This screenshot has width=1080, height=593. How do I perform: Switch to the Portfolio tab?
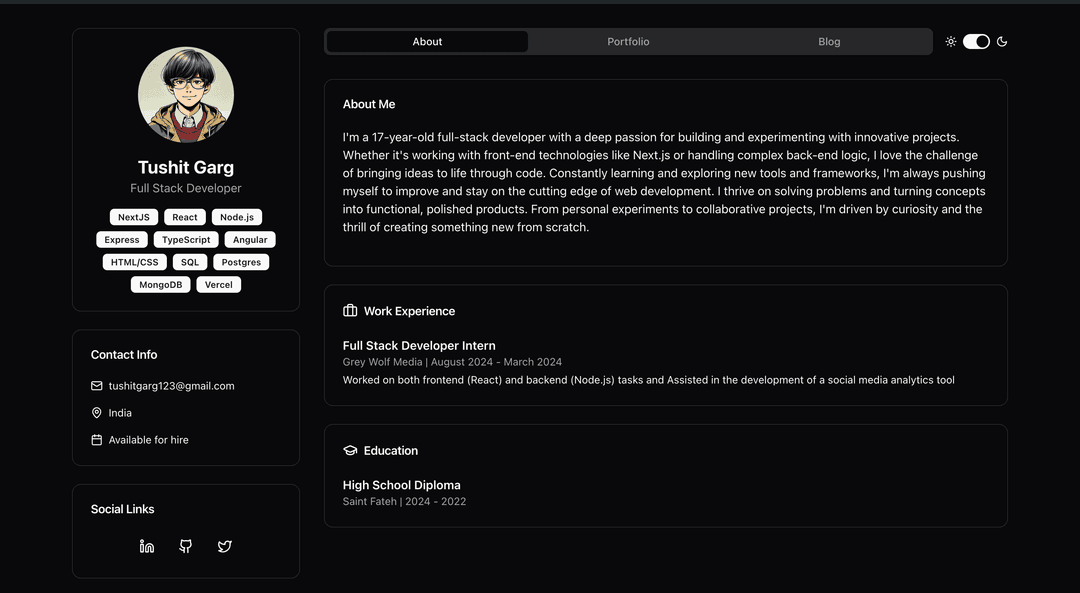(x=628, y=42)
